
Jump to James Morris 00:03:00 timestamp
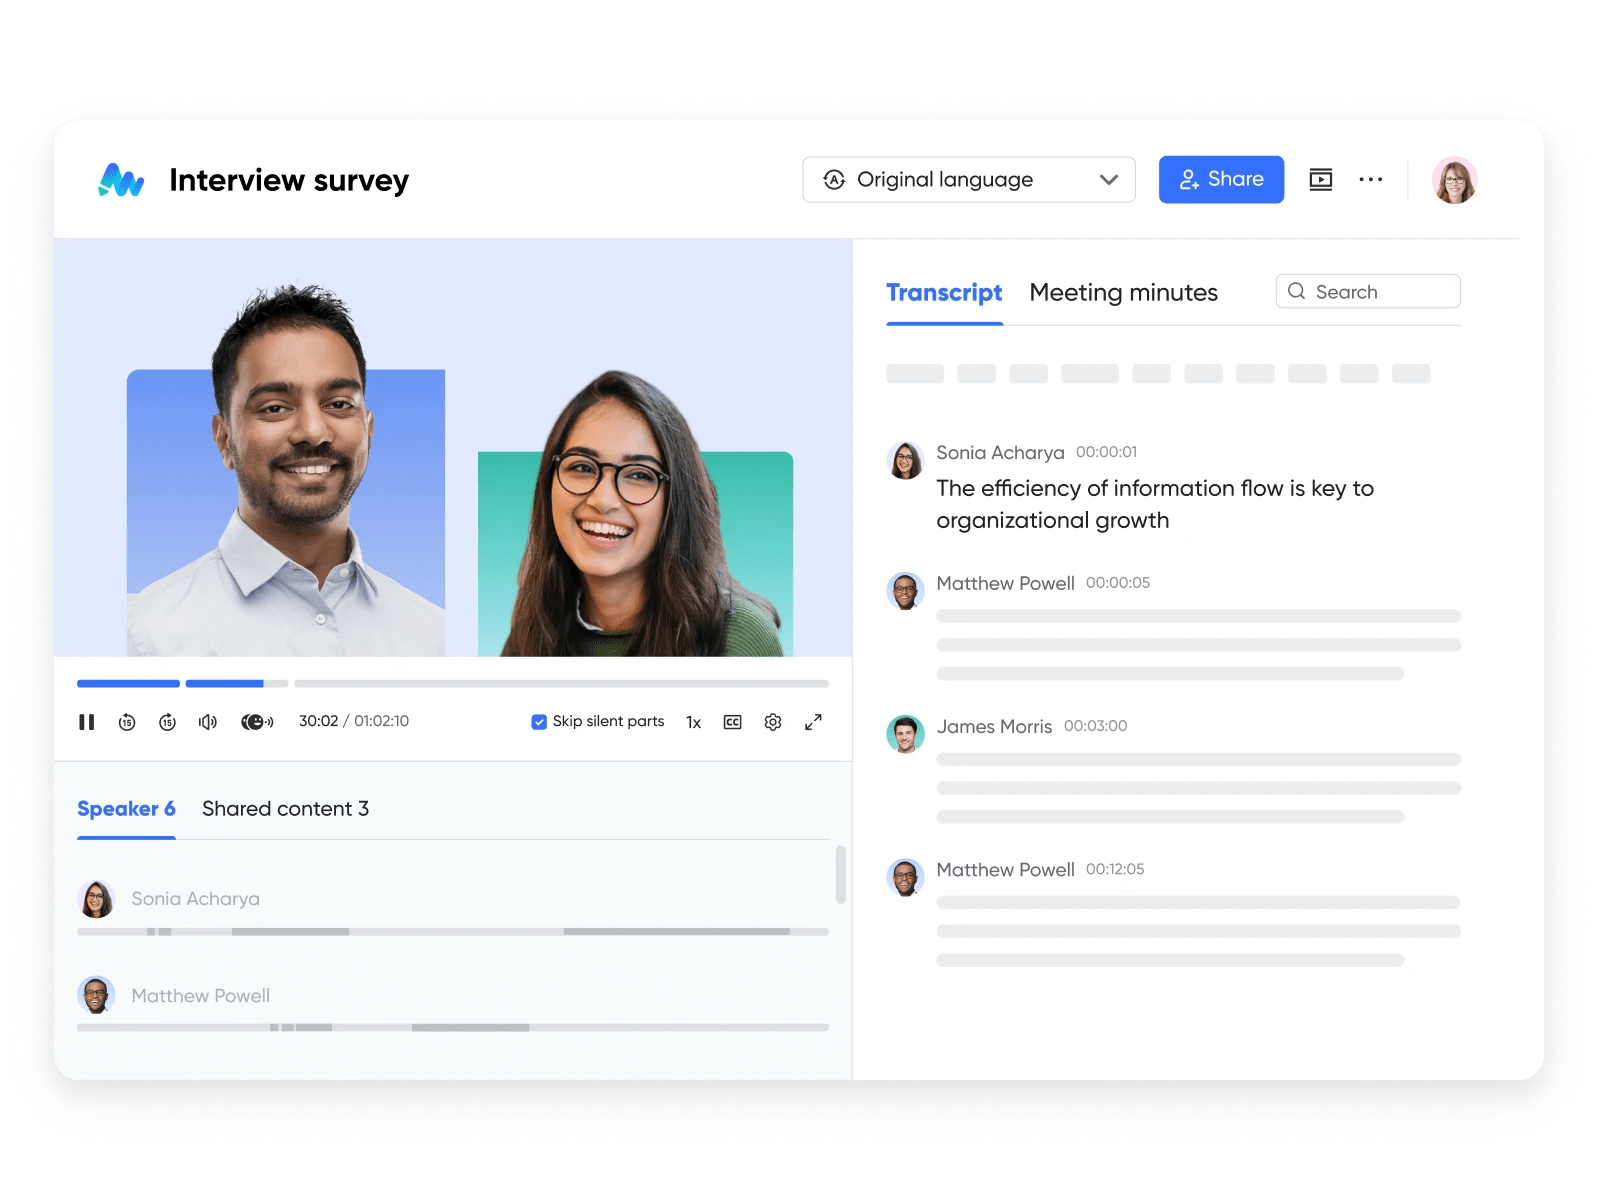coord(1095,726)
